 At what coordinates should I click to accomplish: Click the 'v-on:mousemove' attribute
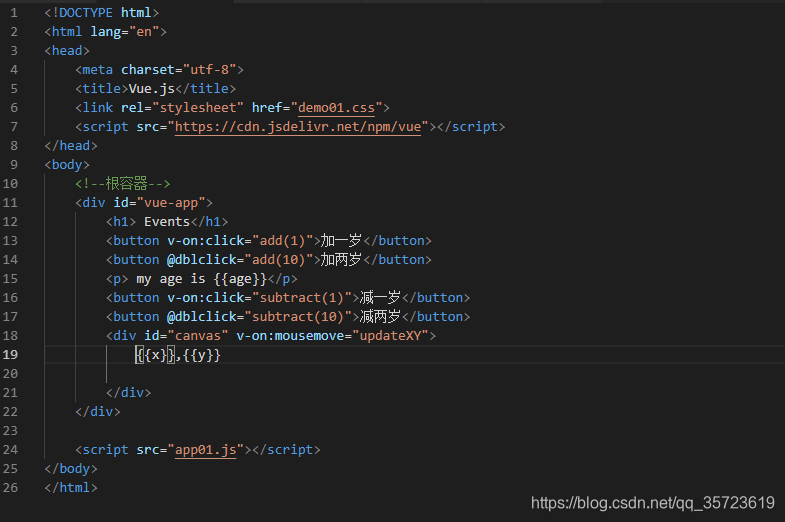290,336
